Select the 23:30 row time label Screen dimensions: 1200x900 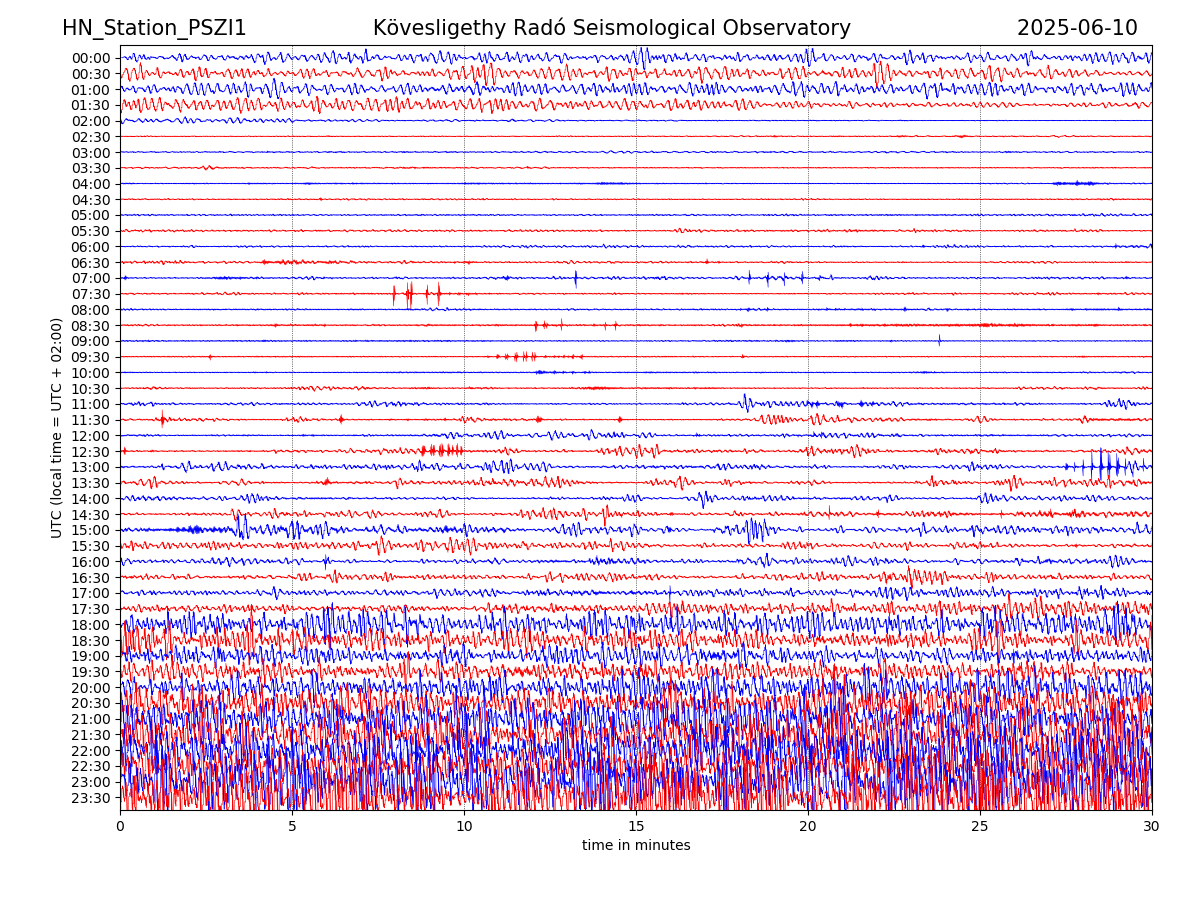point(91,798)
